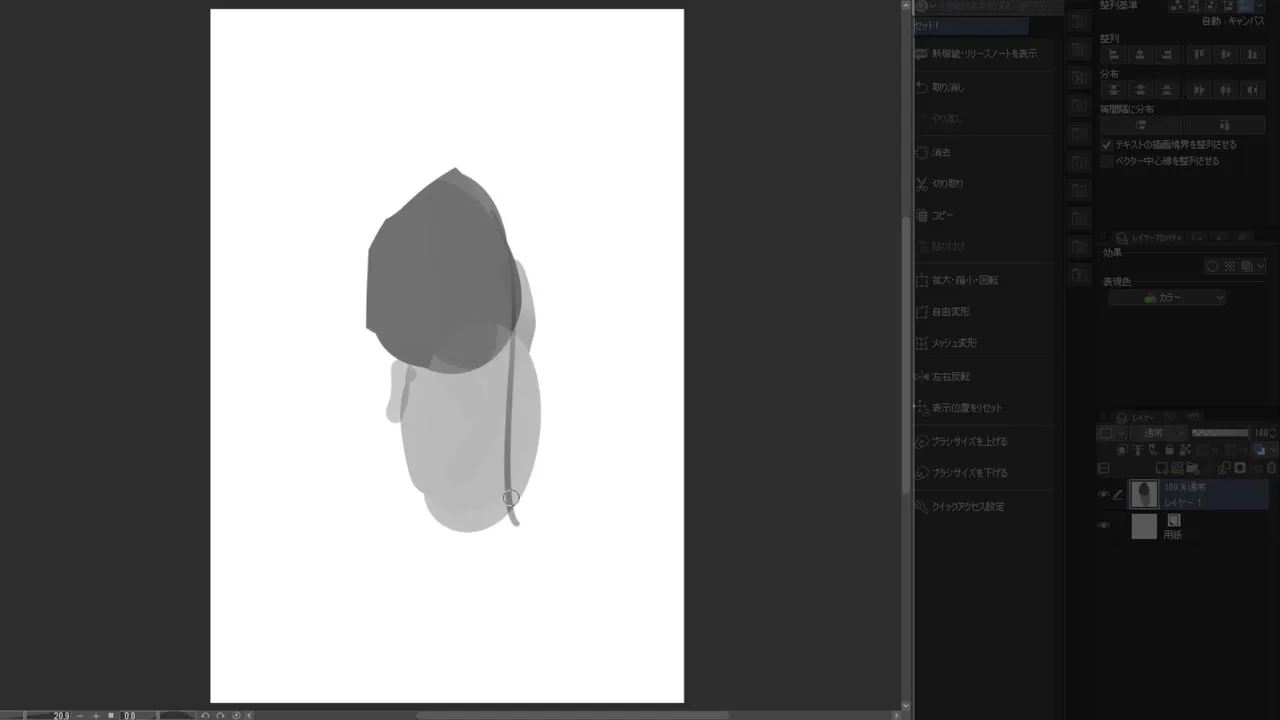Open the 整列基準 alignment reference dropdown
Image resolution: width=1280 pixels, height=720 pixels.
tap(1260, 5)
